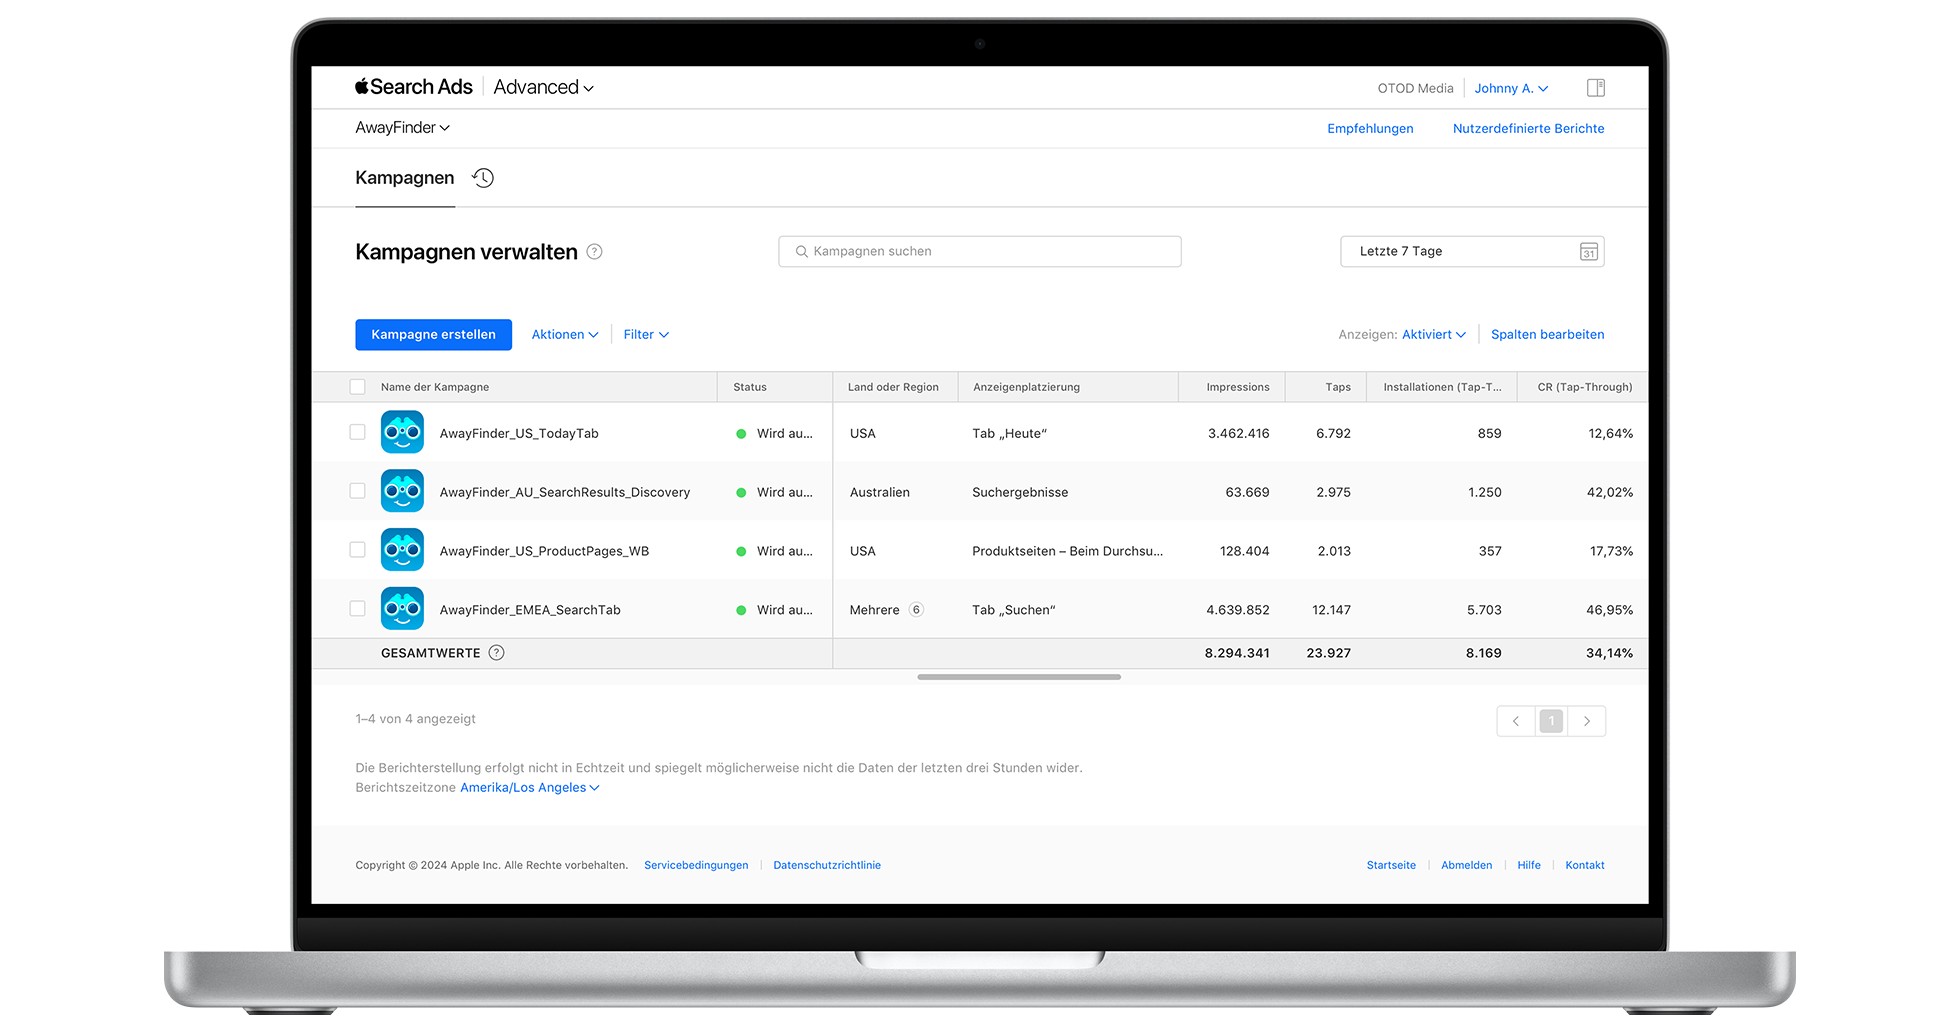Viewport: 1960px width, 1024px height.
Task: Click green status dot of AwayFinder_US_TodayTab
Action: click(741, 434)
